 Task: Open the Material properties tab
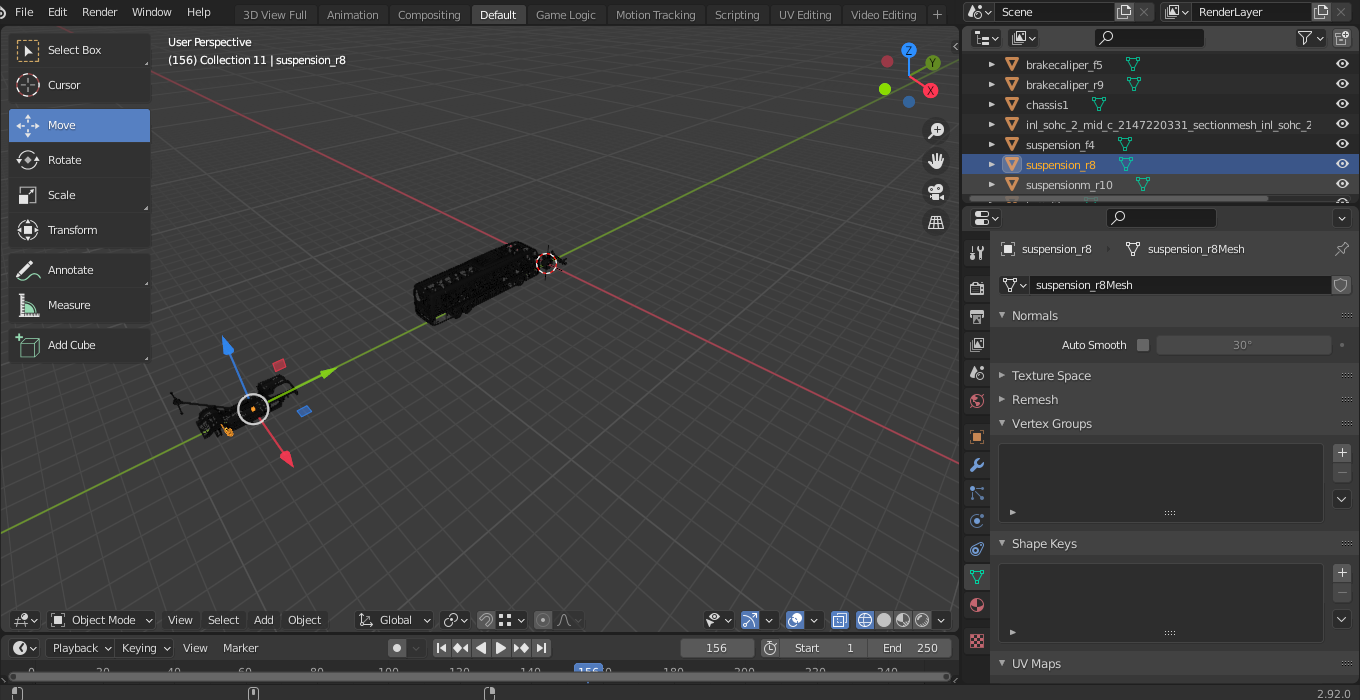point(977,605)
